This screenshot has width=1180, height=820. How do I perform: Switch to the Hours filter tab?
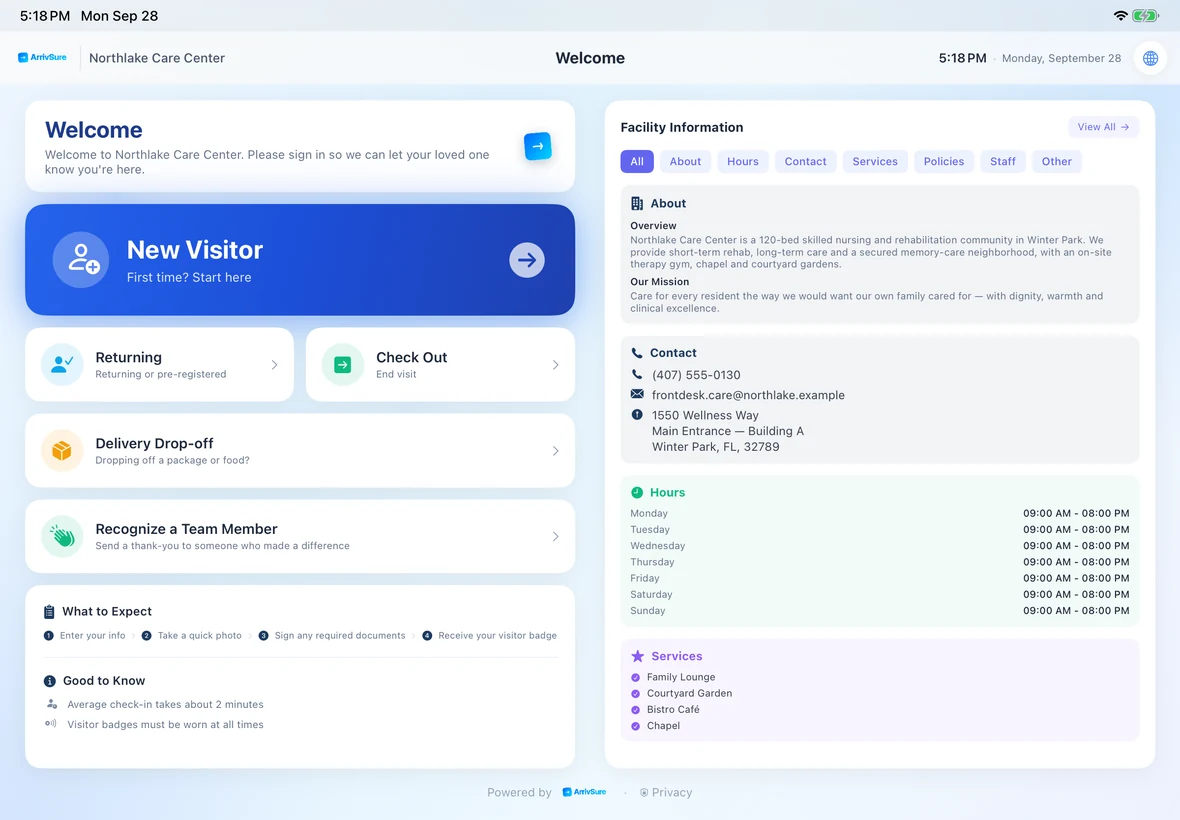743,161
